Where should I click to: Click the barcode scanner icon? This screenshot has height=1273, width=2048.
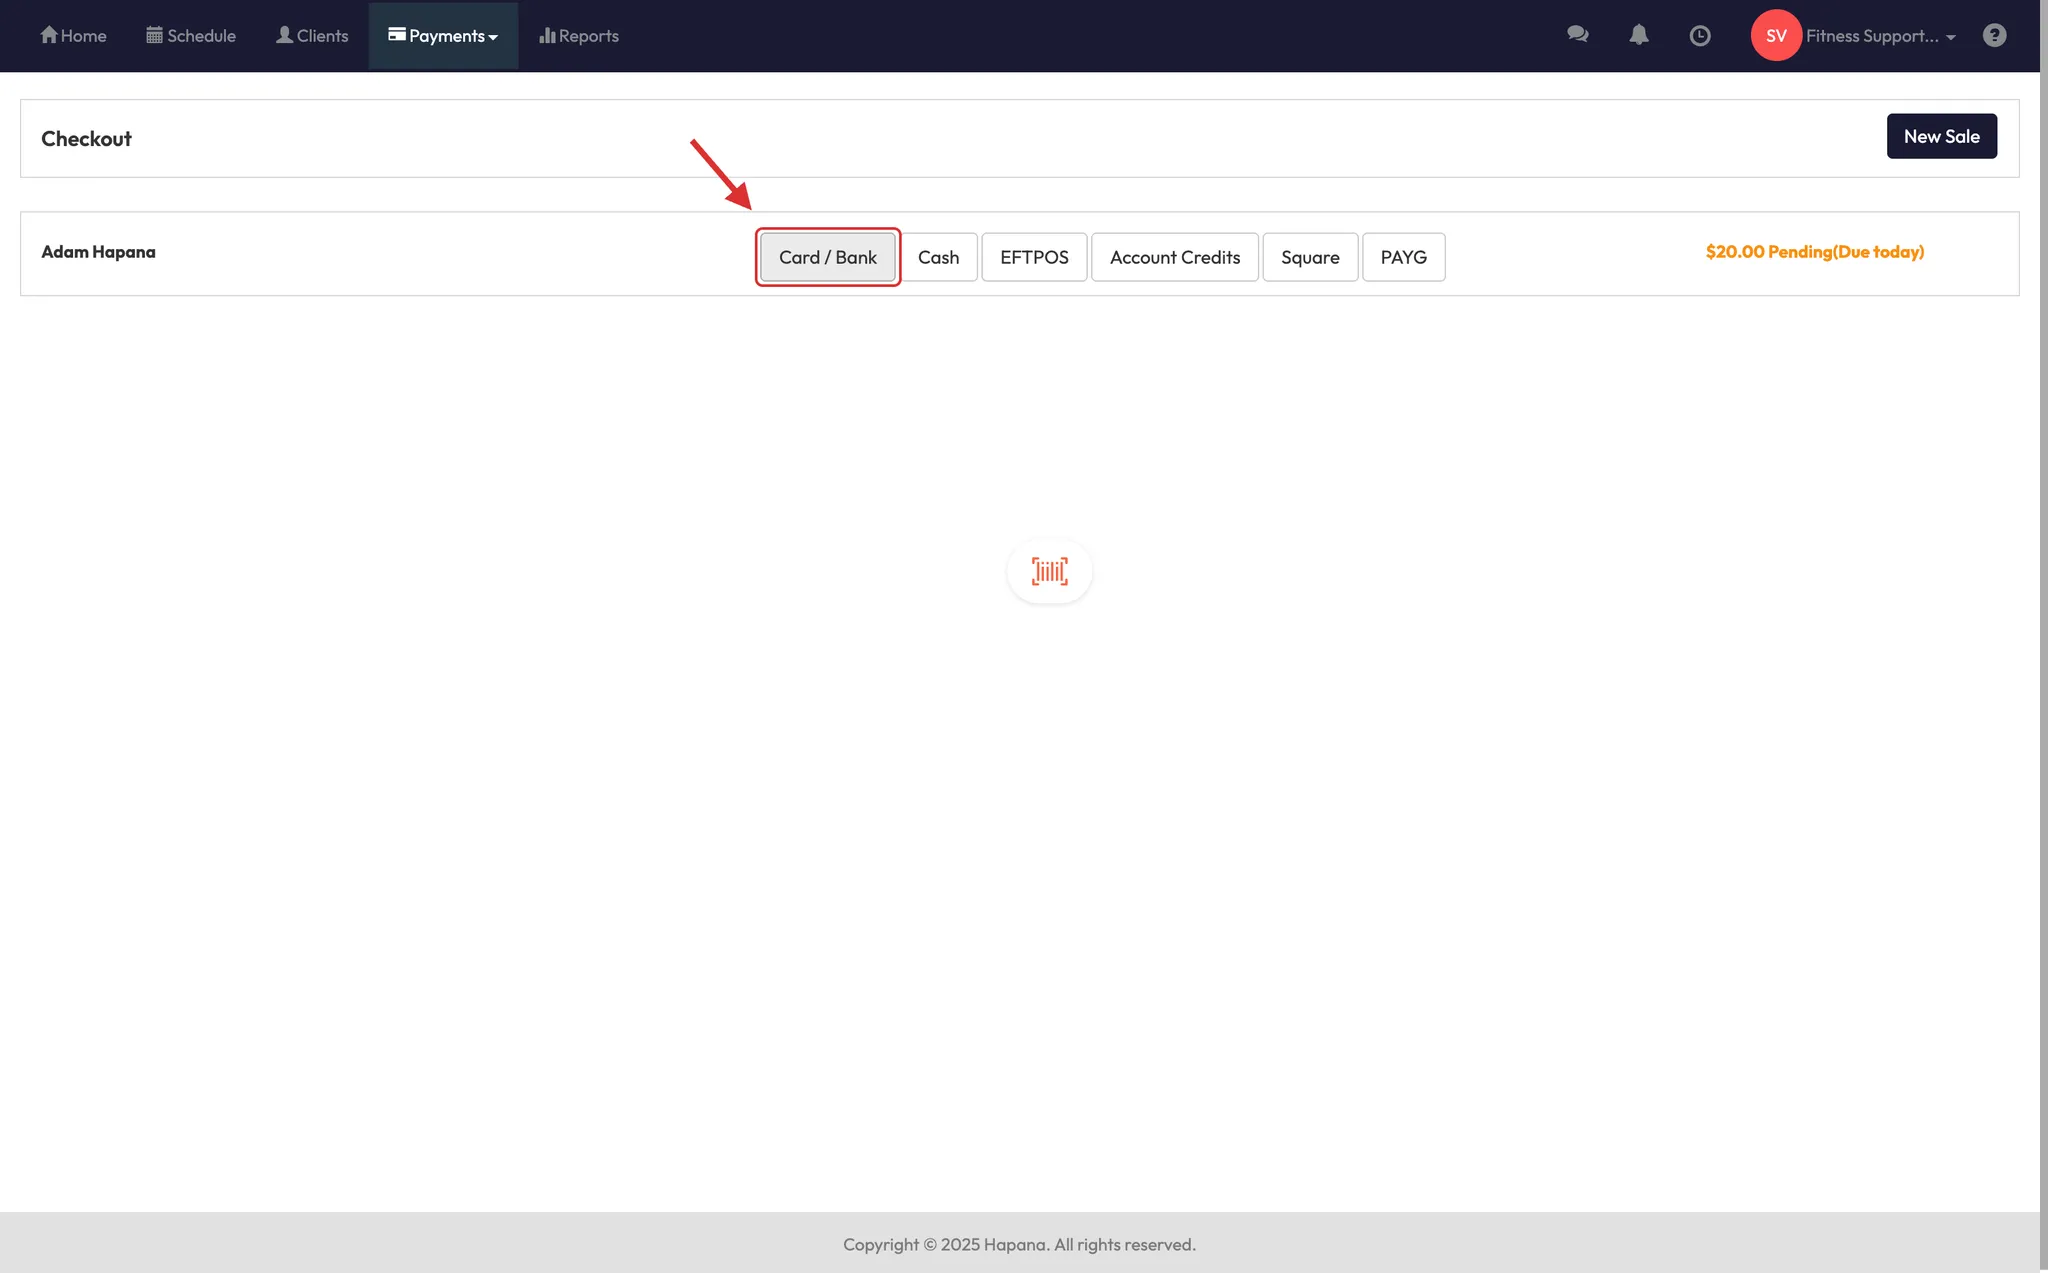1049,571
